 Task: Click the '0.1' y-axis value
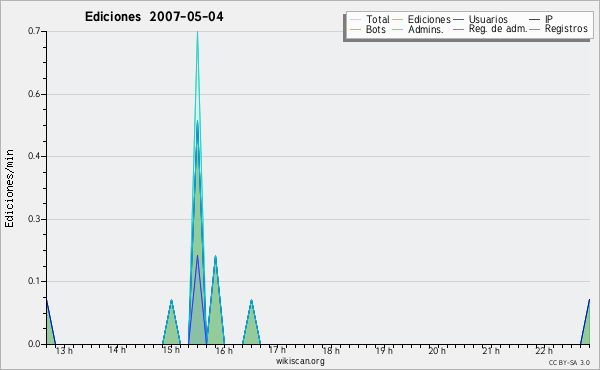[x=34, y=282]
